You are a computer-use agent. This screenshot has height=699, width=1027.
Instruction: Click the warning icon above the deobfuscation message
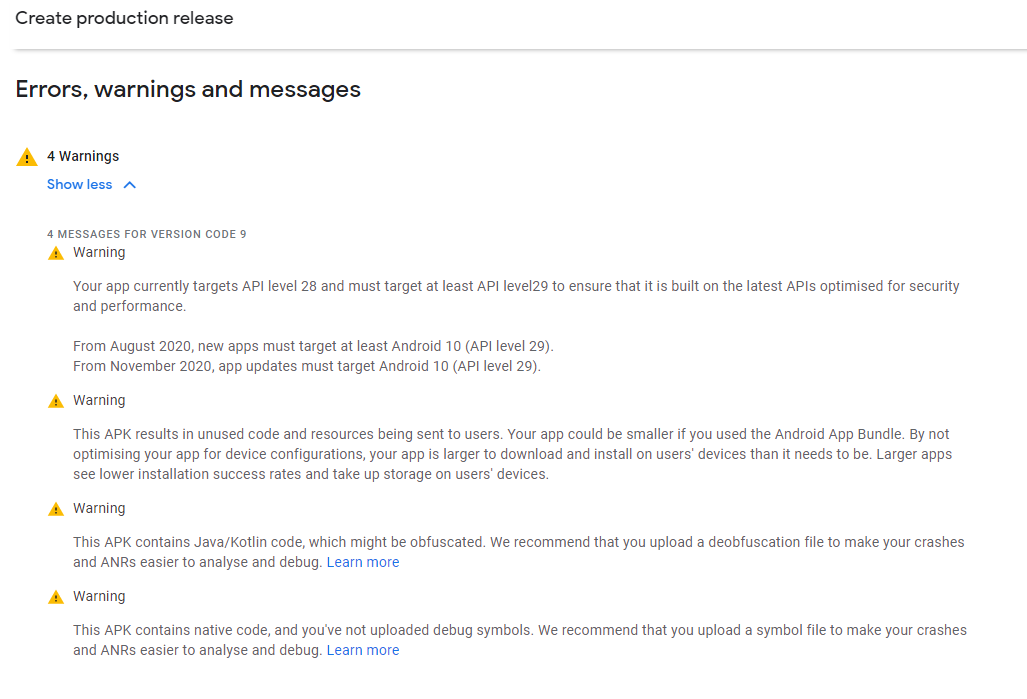pos(56,509)
